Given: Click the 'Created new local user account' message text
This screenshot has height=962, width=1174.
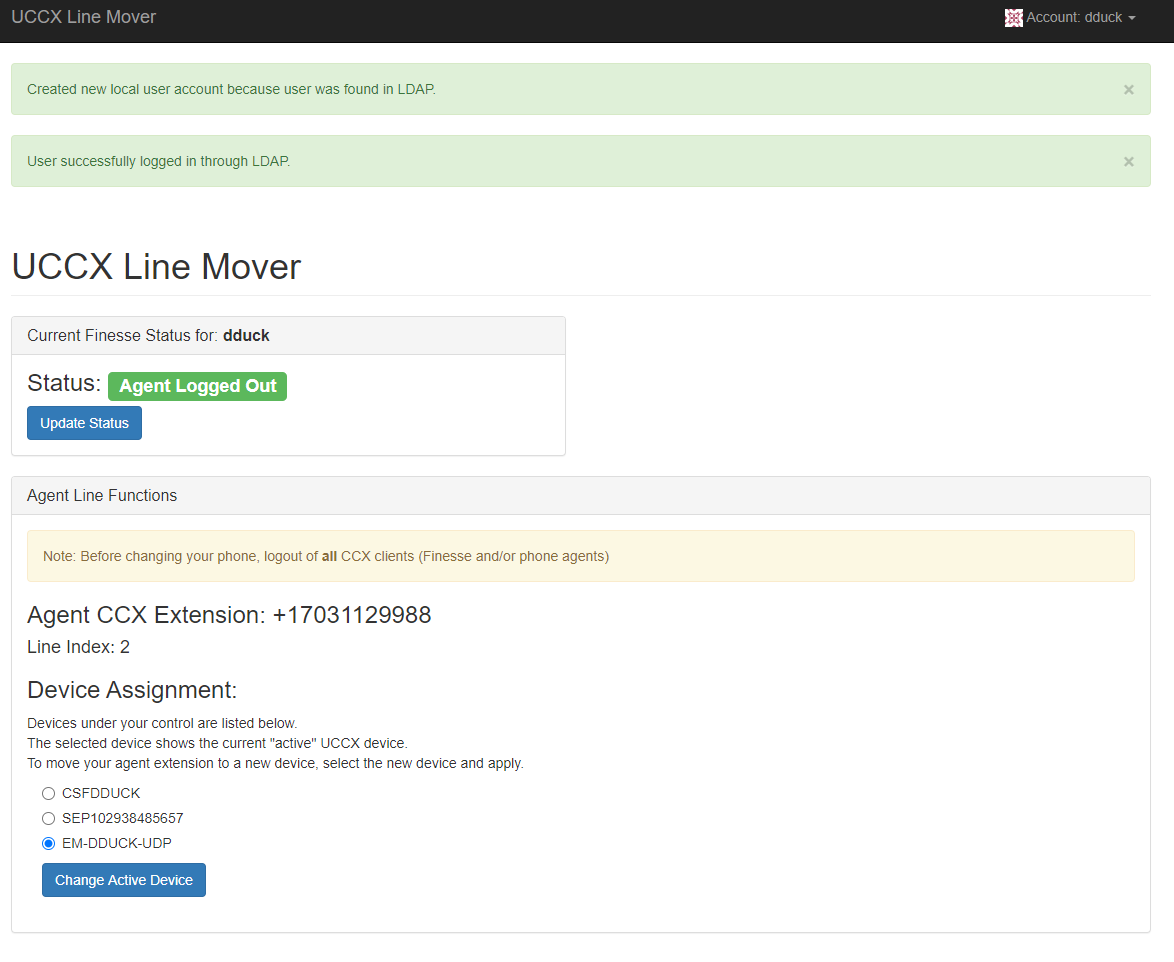Looking at the screenshot, I should (x=231, y=89).
